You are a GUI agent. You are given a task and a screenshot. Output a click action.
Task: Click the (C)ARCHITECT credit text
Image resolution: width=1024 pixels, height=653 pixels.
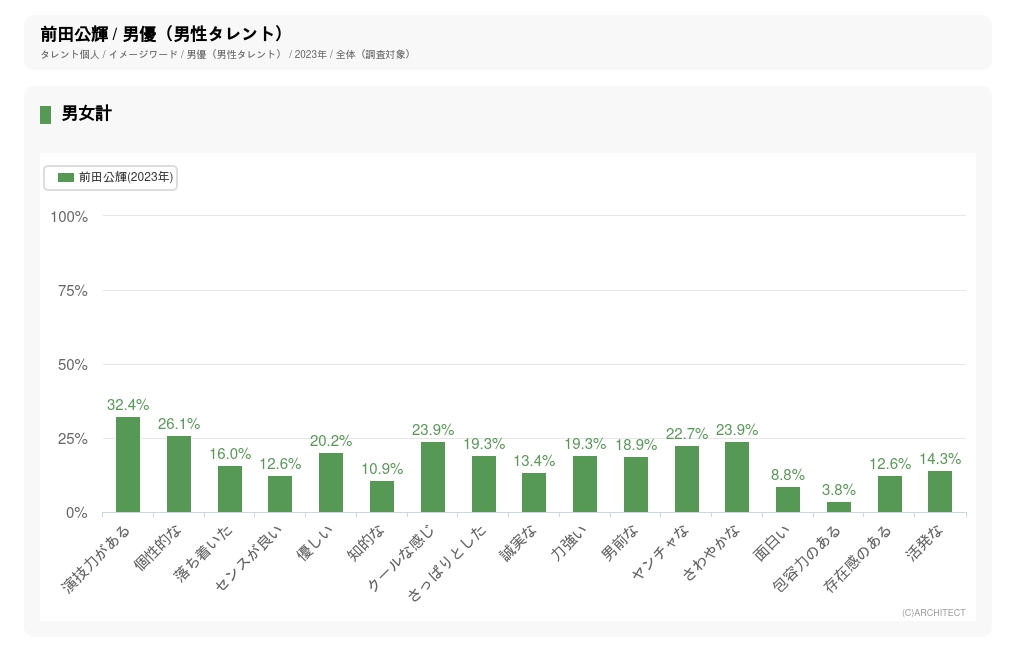[x=933, y=612]
